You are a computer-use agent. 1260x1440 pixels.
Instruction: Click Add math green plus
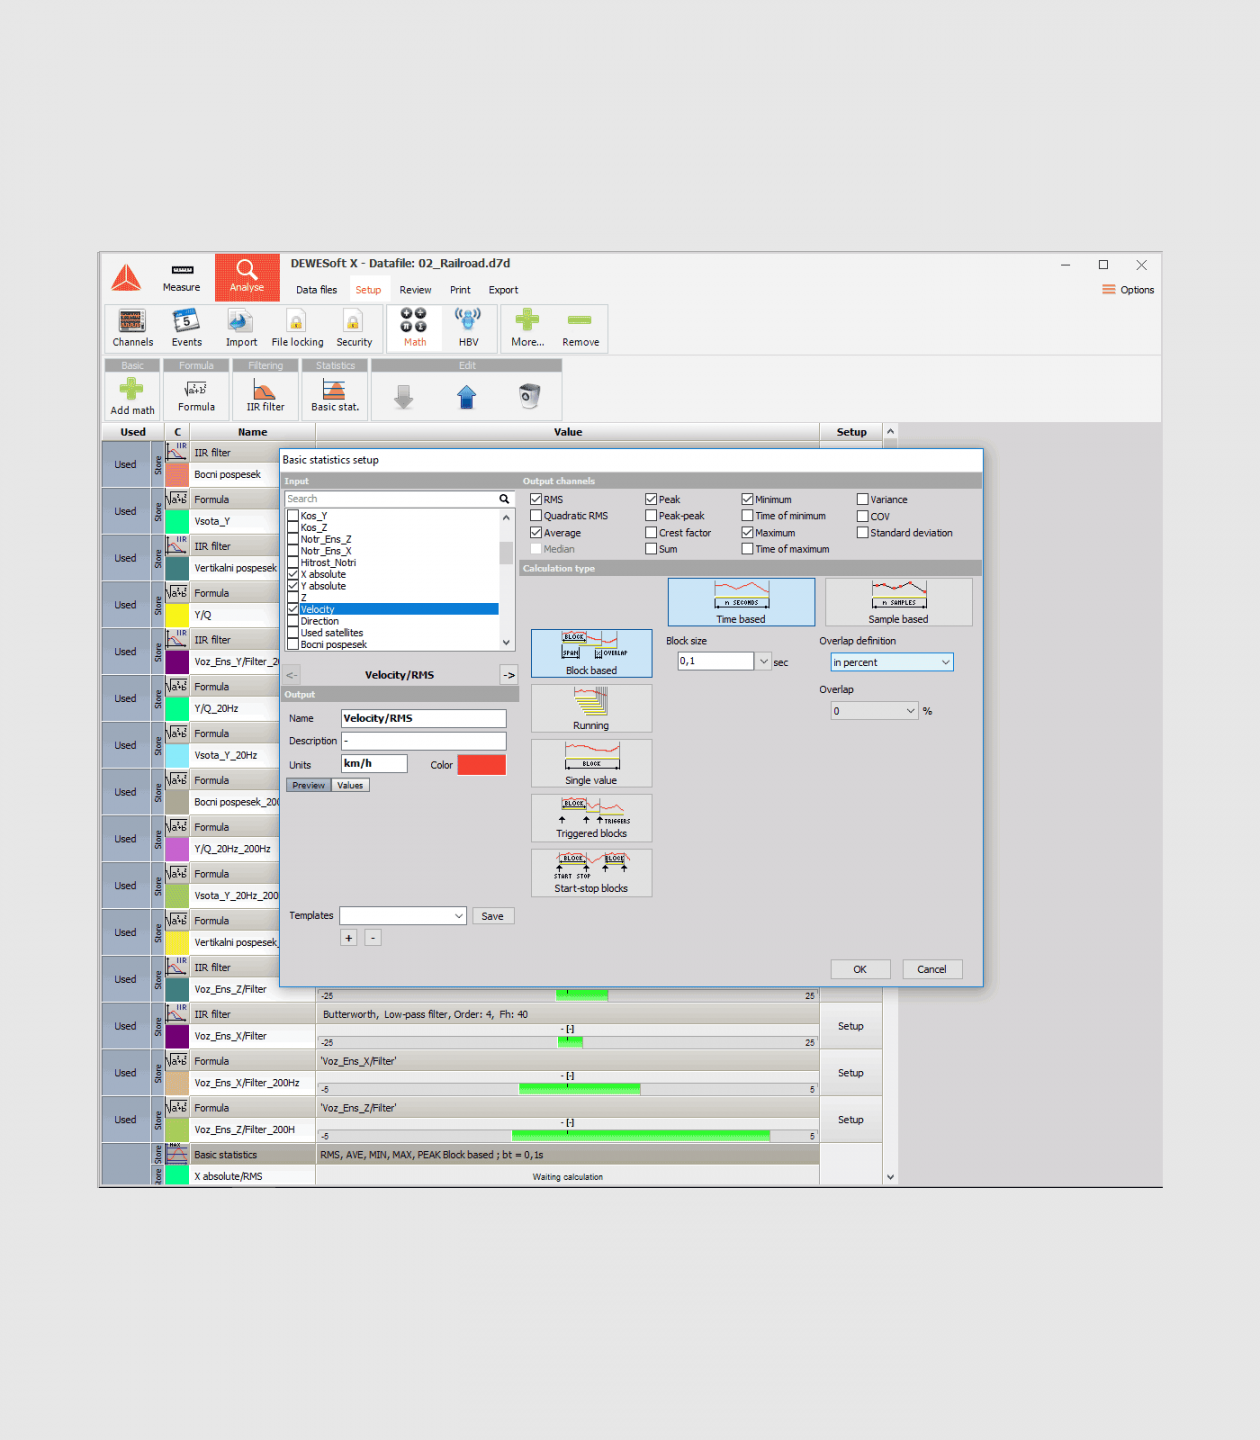click(132, 396)
